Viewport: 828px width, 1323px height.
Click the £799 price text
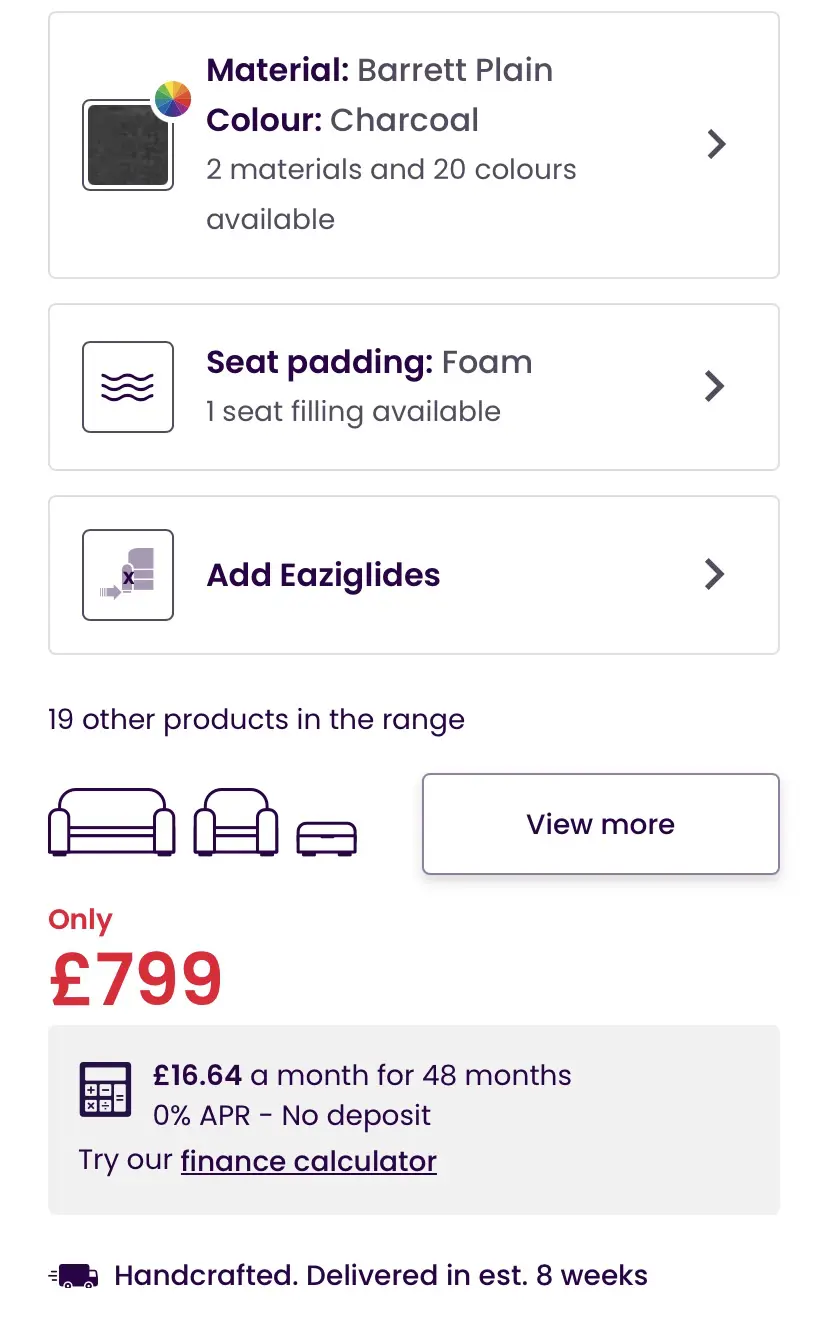tap(136, 980)
